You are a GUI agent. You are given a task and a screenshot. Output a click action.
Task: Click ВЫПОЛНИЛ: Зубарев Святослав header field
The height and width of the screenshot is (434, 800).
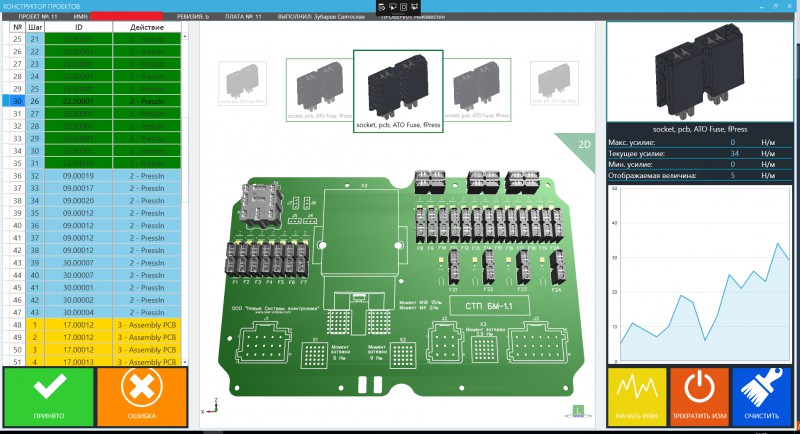tap(321, 16)
